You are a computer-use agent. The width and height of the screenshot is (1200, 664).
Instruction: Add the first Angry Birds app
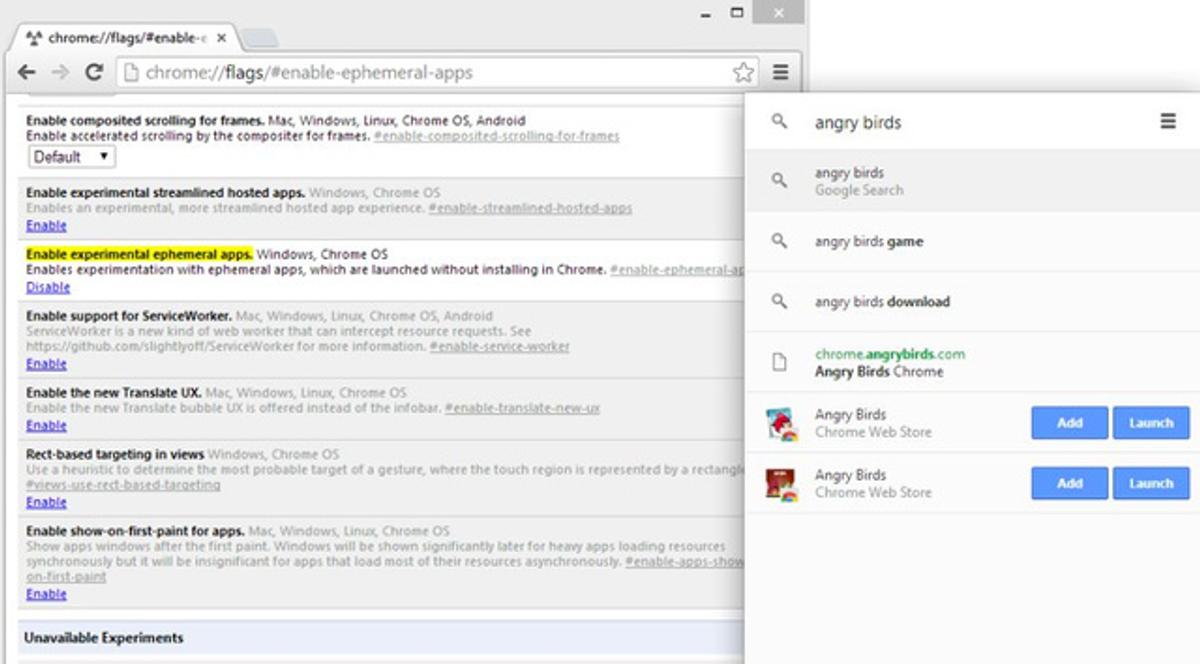[1069, 423]
